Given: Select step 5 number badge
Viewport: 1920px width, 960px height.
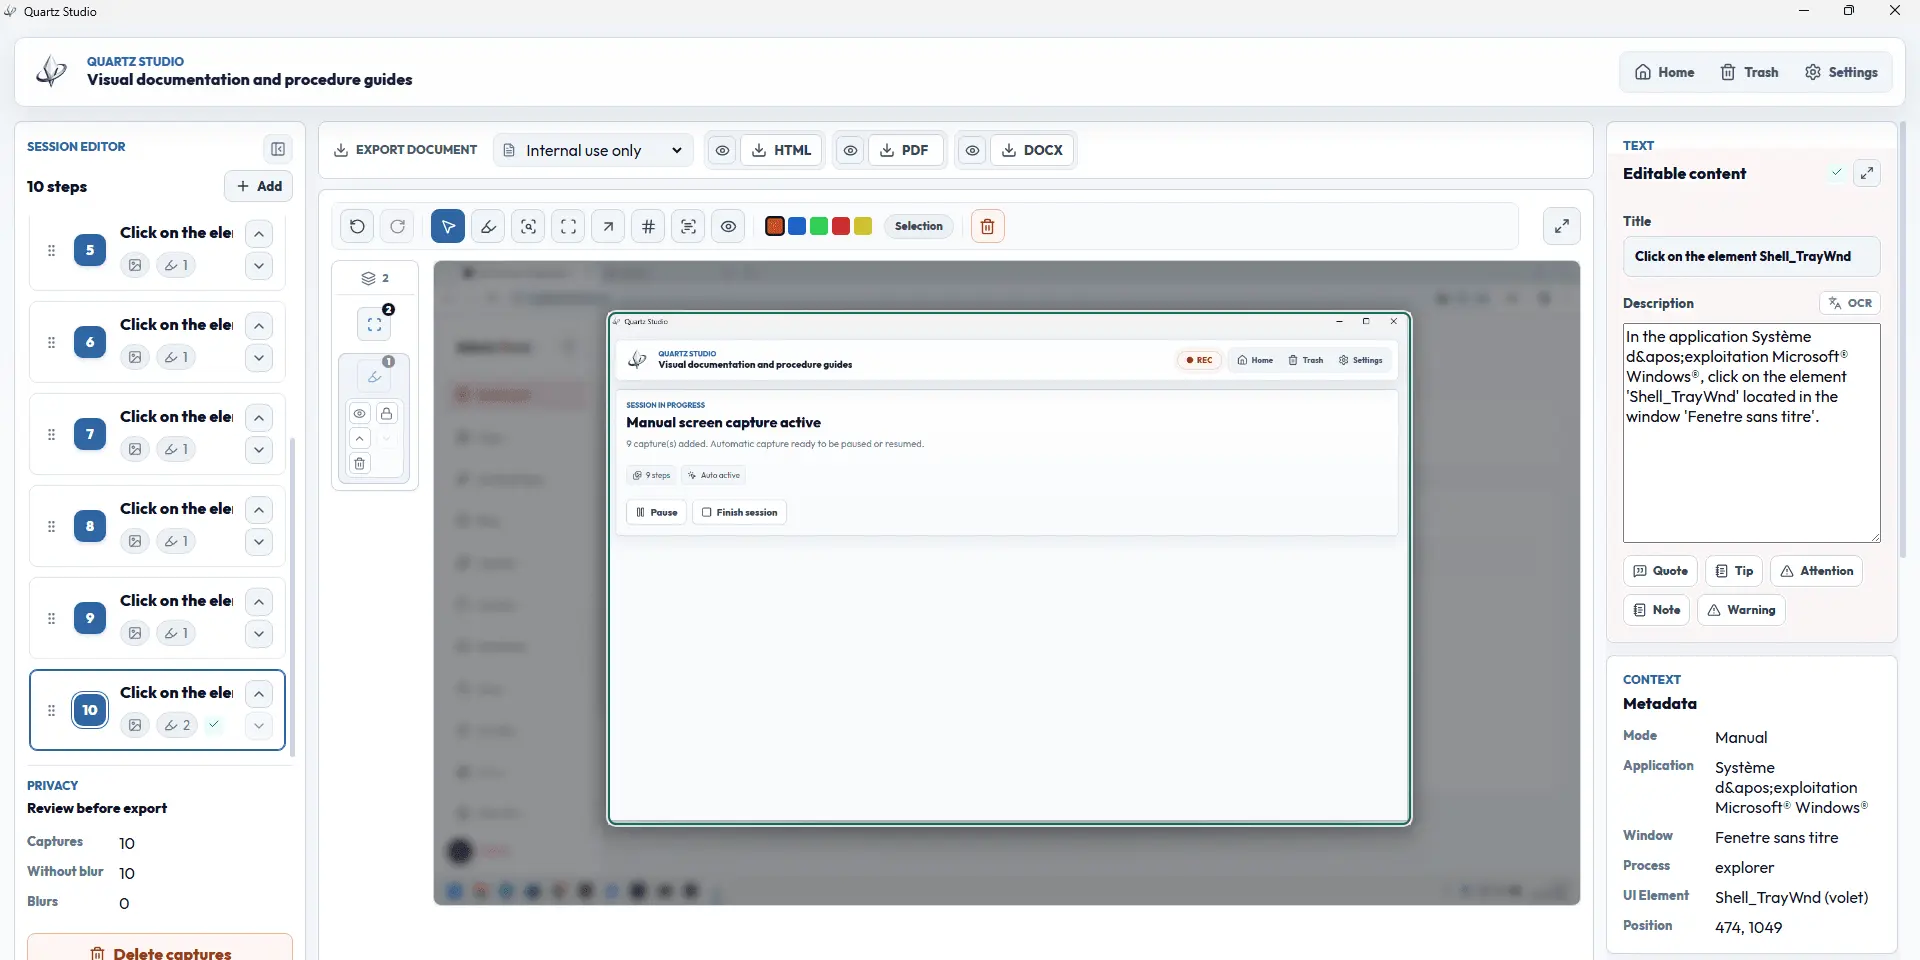Looking at the screenshot, I should point(90,250).
